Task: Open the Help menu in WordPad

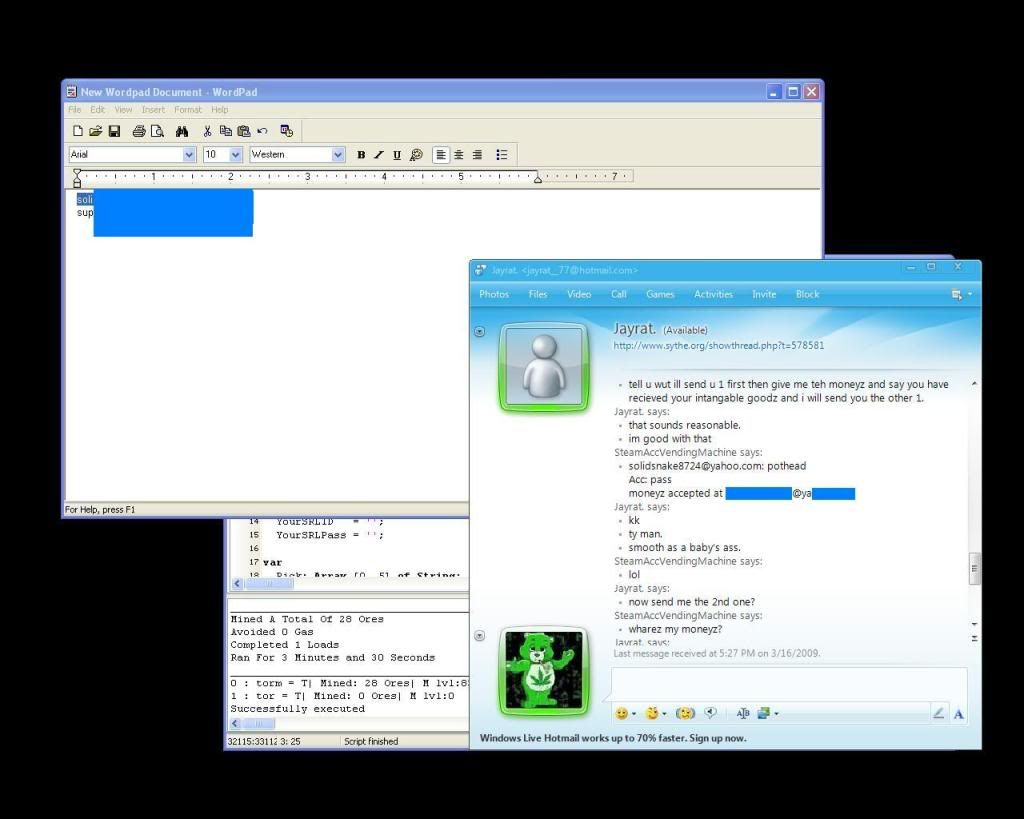Action: pos(219,110)
